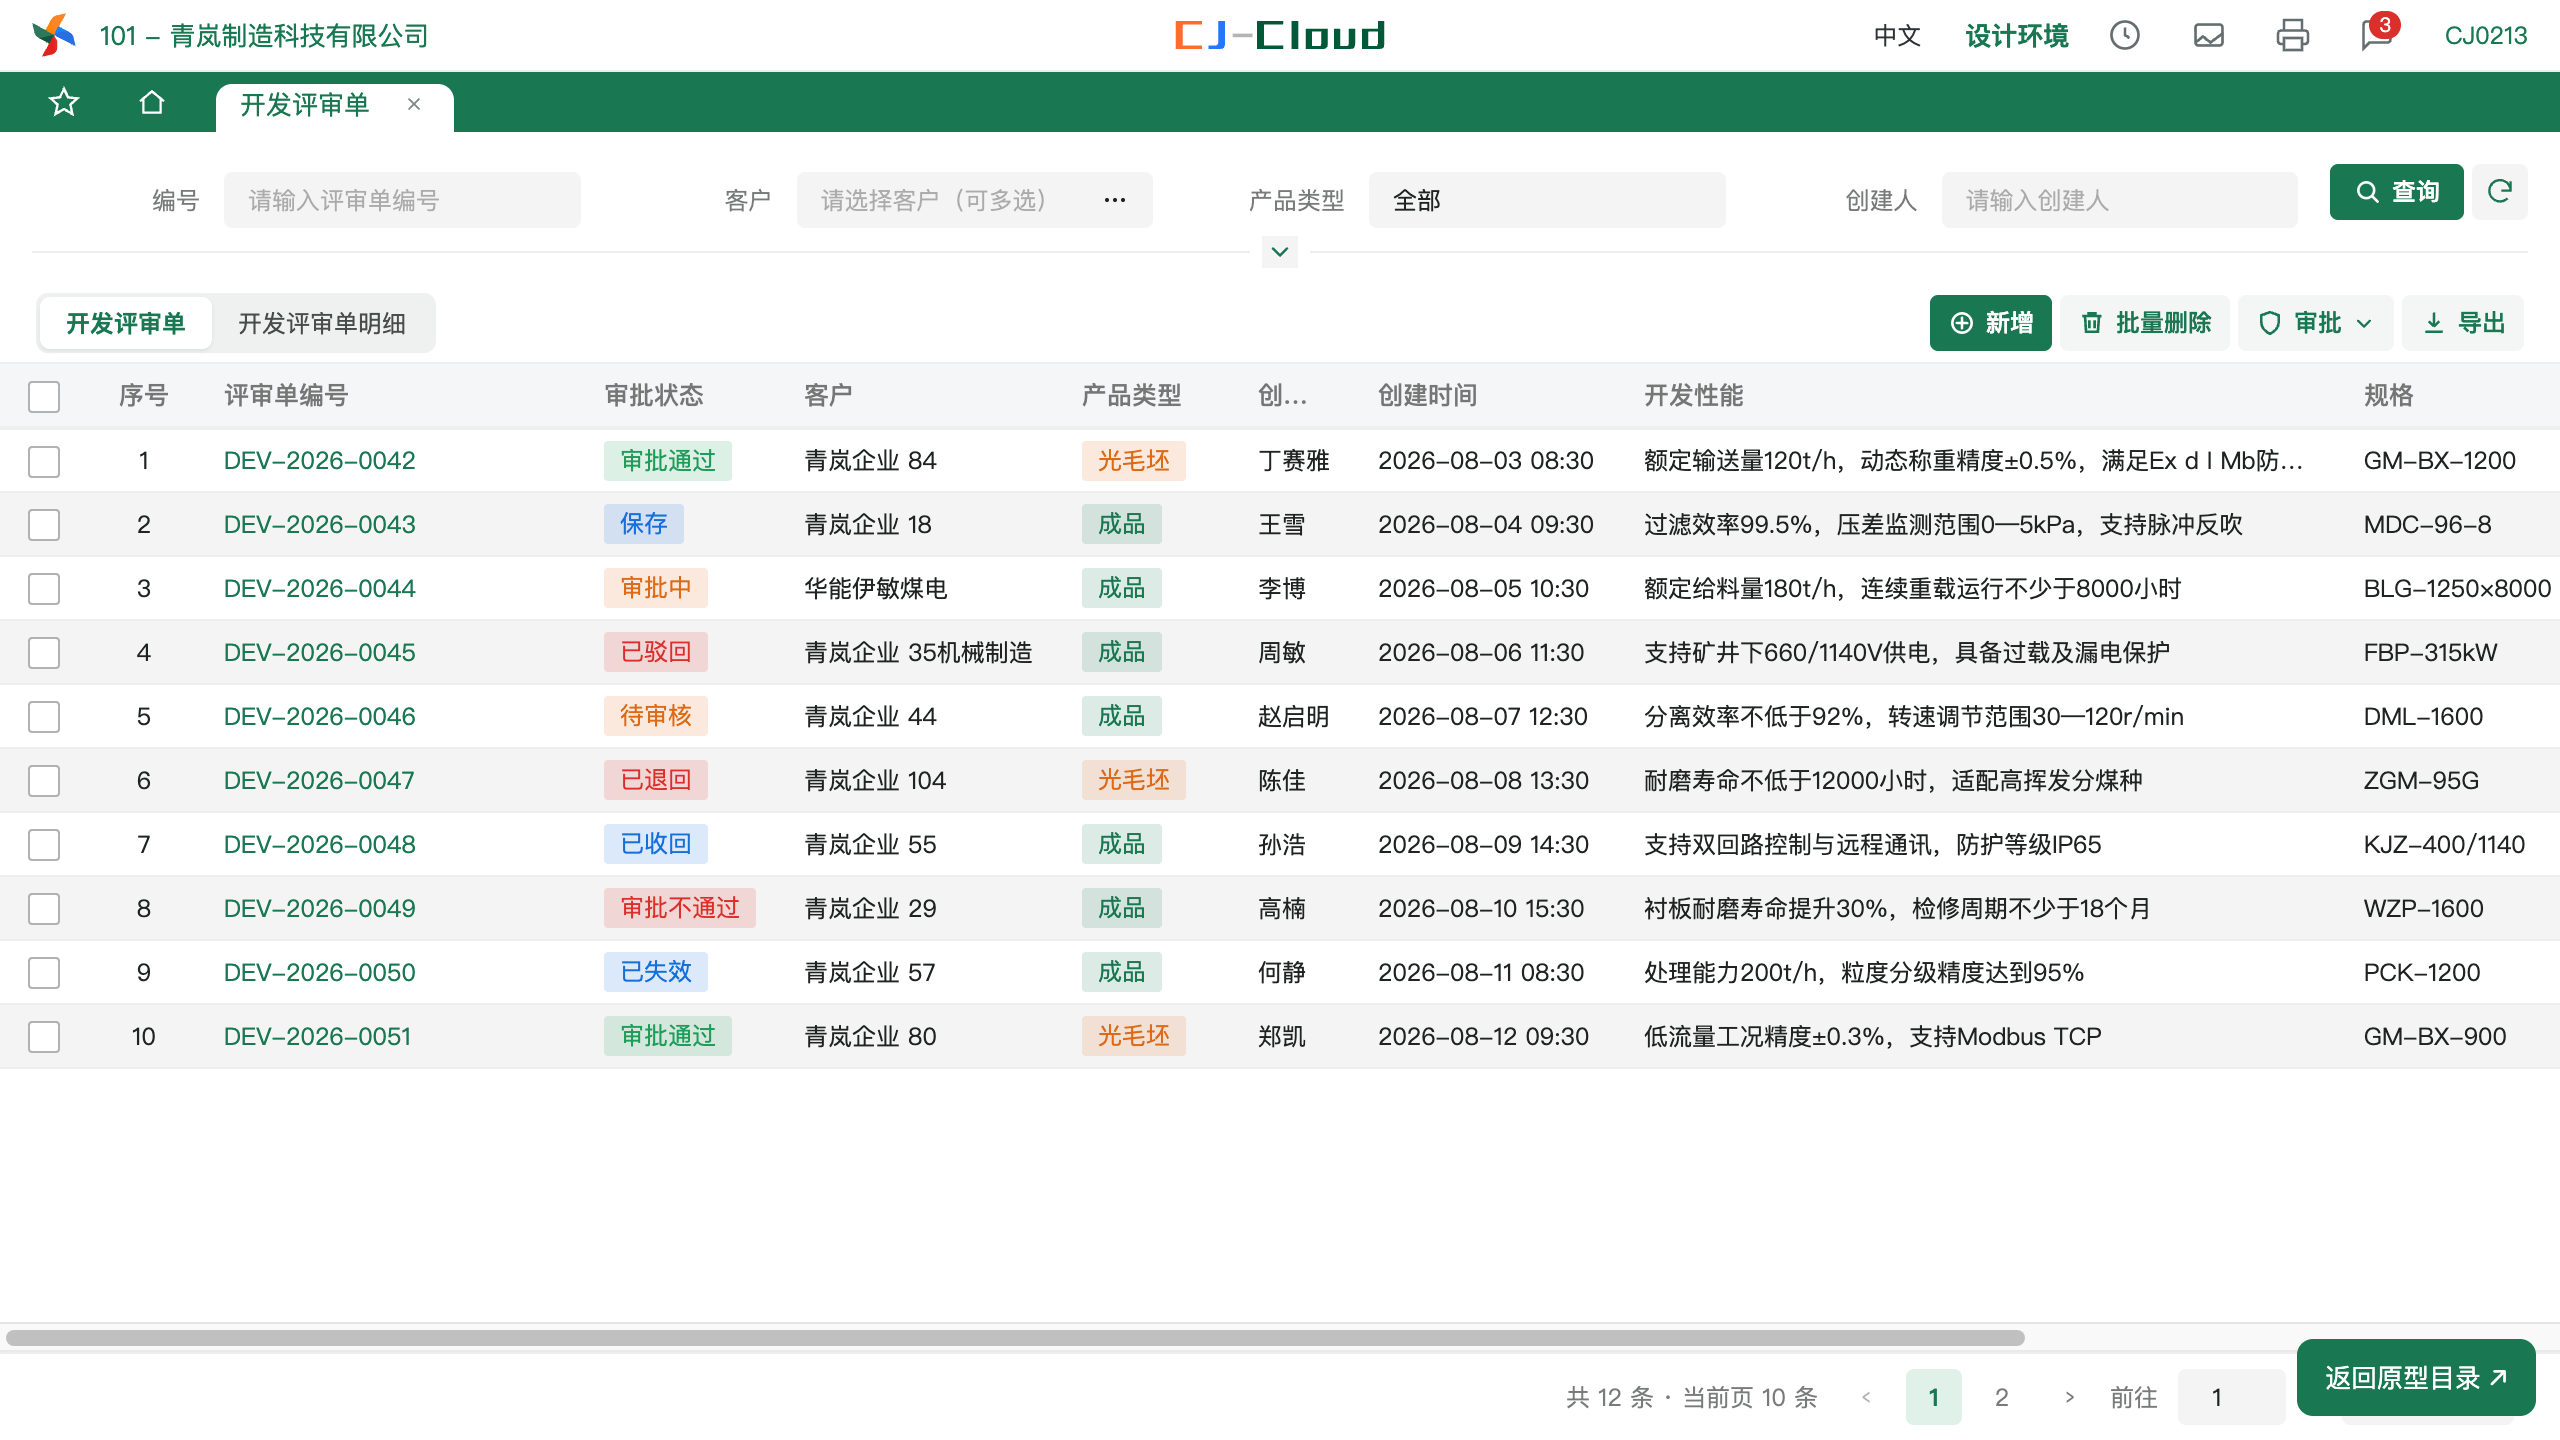Switch to 开发评审单明细 tab
This screenshot has width=2560, height=1440.
(322, 323)
